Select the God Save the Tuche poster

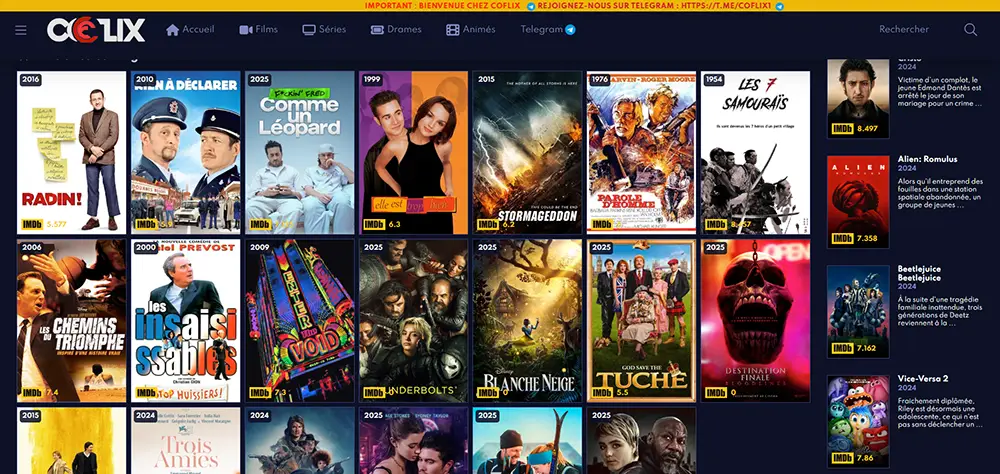(x=640, y=320)
